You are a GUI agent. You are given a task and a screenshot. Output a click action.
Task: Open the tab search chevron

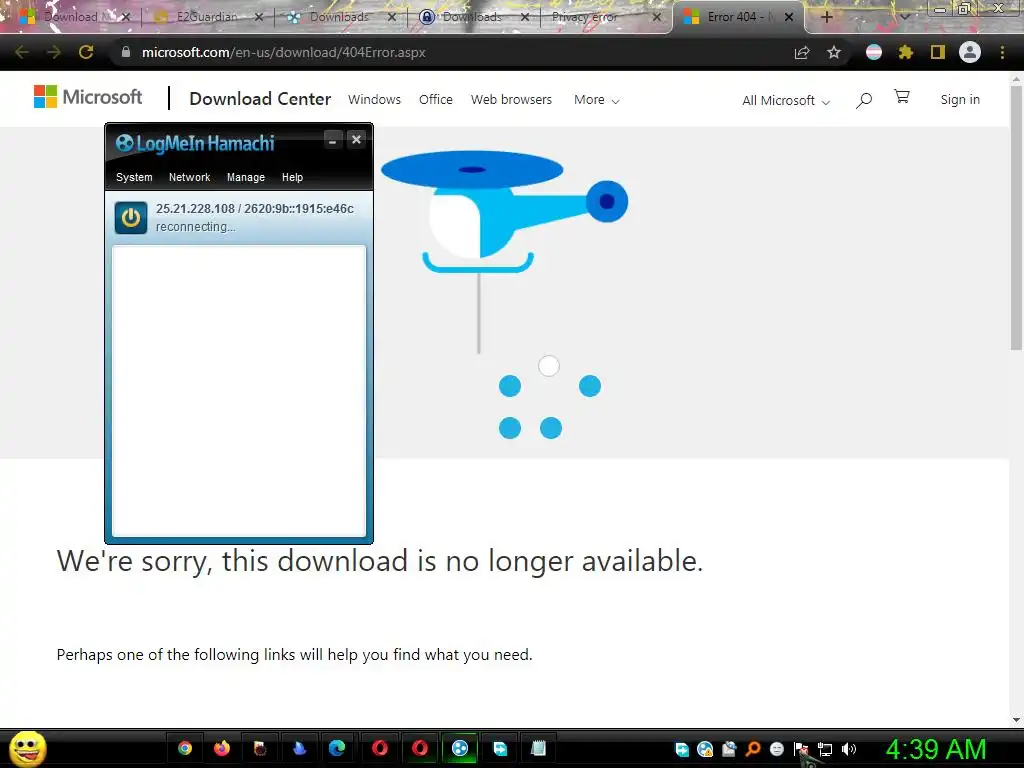pos(905,17)
